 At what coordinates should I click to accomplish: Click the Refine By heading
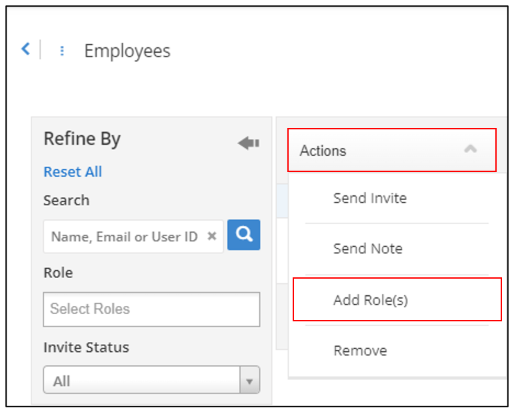[82, 139]
